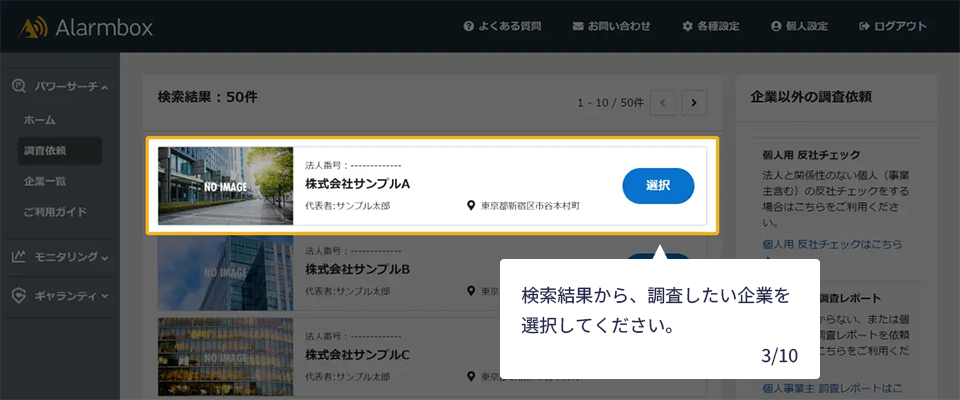
Task: Expand the ギャランティ sidebar section
Action: pos(60,296)
